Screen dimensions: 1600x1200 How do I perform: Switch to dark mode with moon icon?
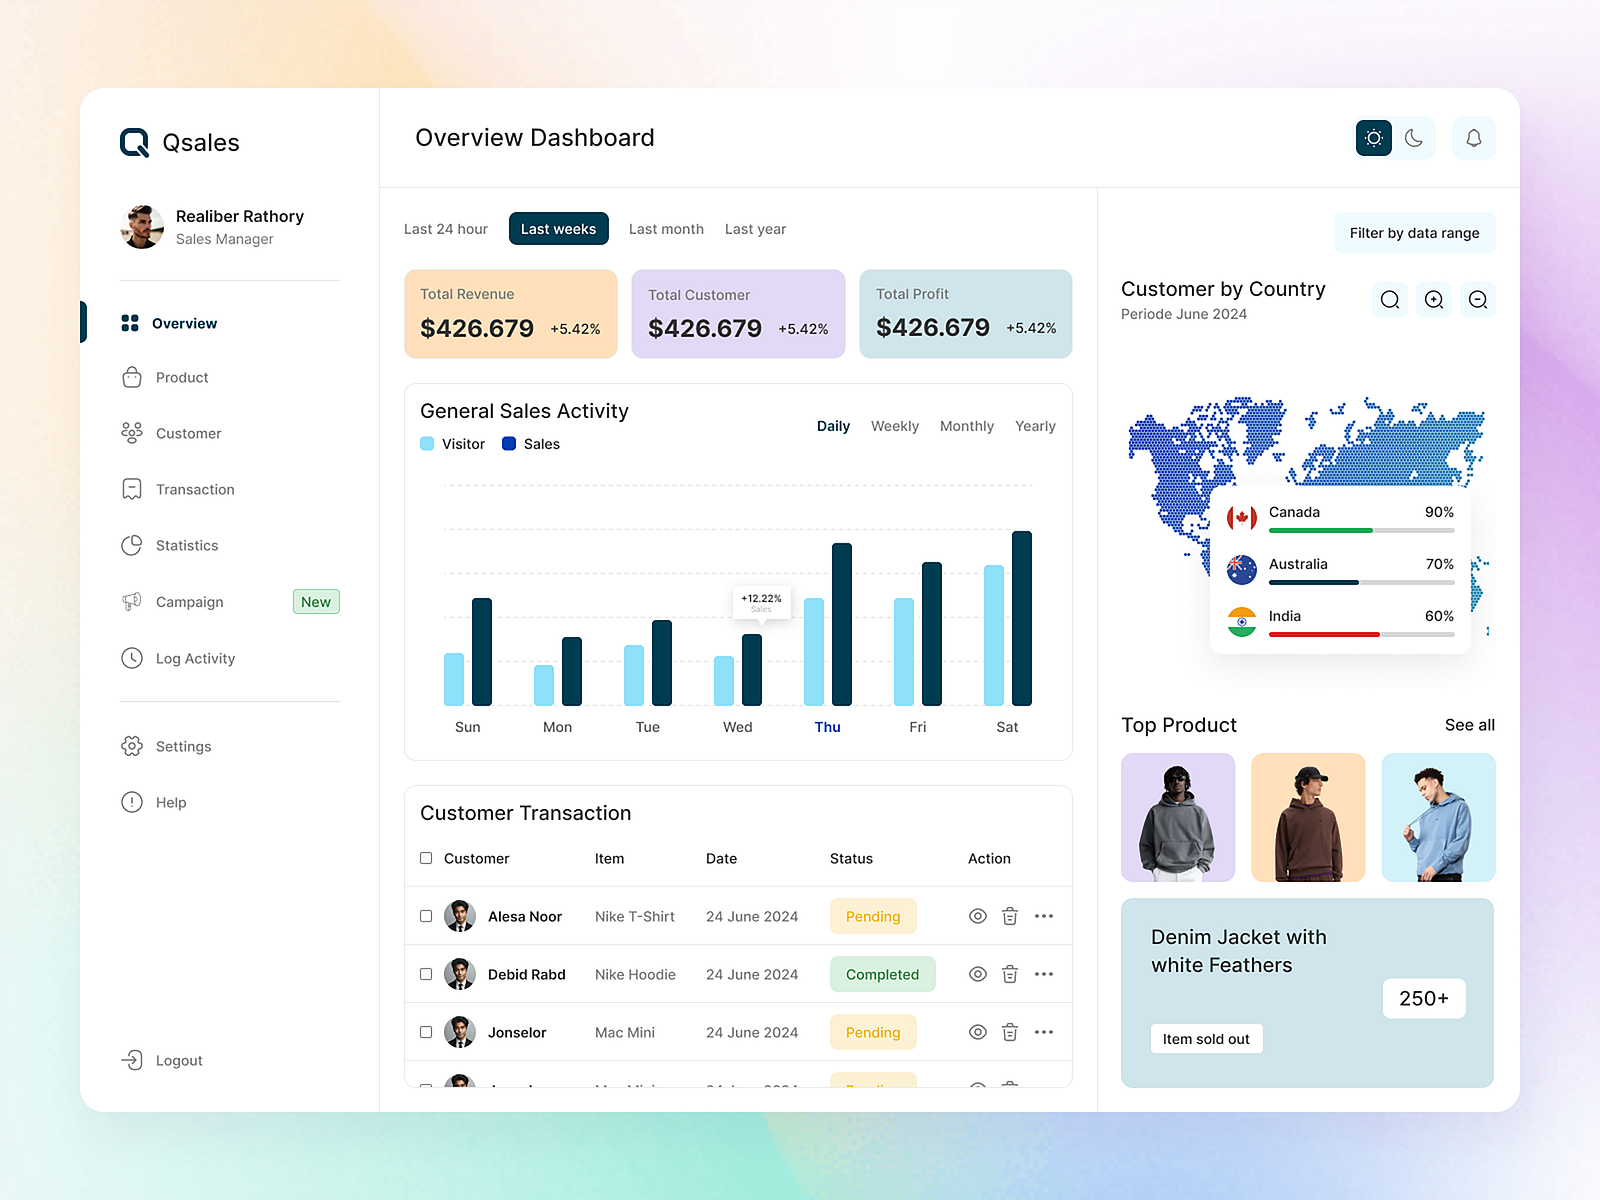tap(1413, 138)
